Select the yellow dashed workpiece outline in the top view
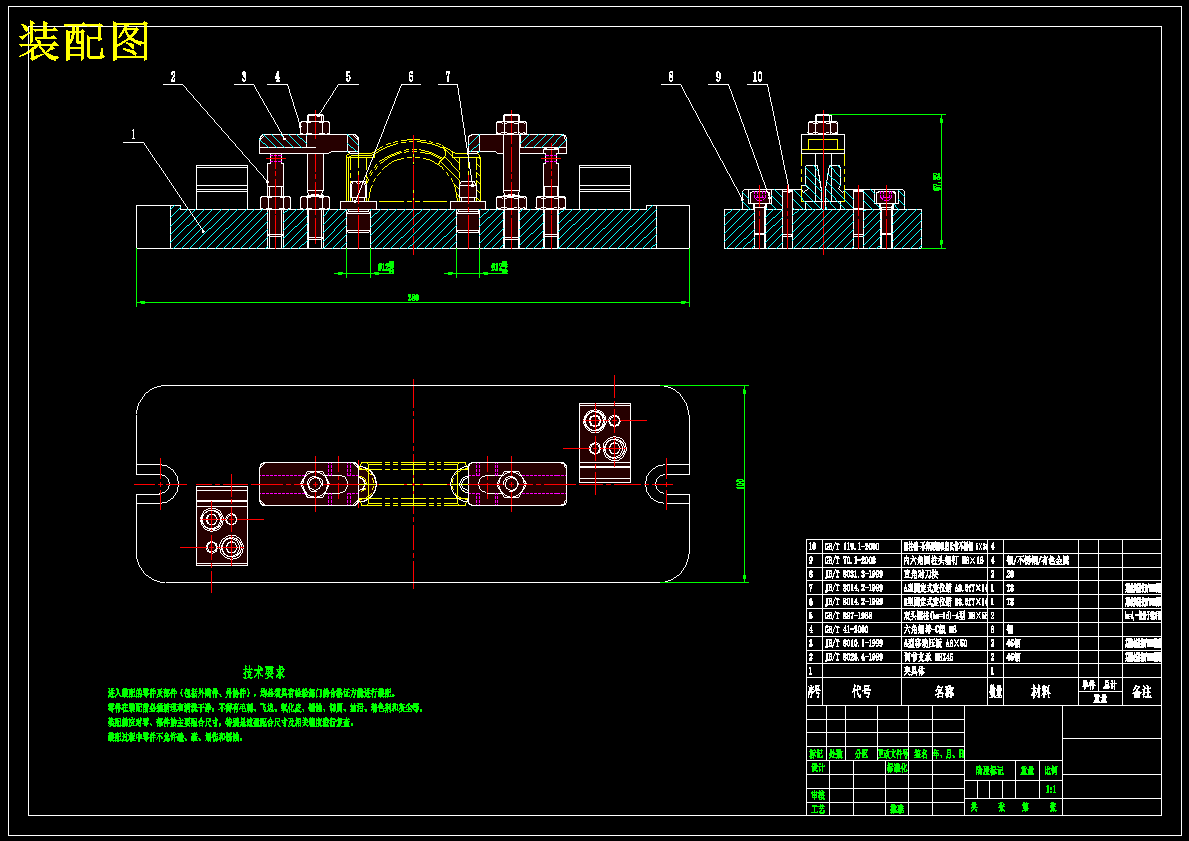The width and height of the screenshot is (1189, 841). pos(413,484)
